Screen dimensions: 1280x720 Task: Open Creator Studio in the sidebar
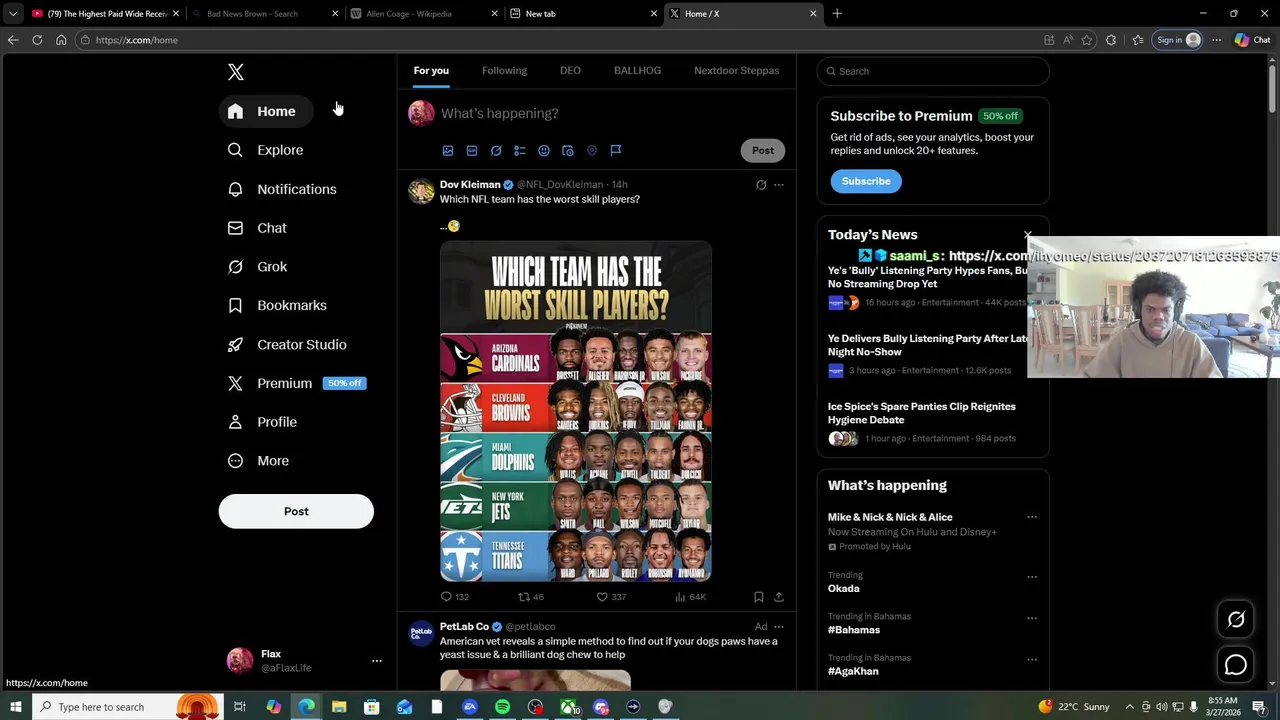coord(288,344)
